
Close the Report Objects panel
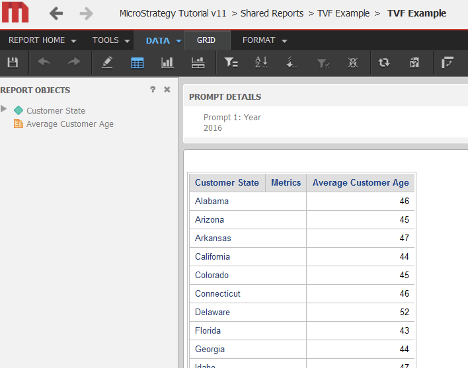[x=167, y=89]
